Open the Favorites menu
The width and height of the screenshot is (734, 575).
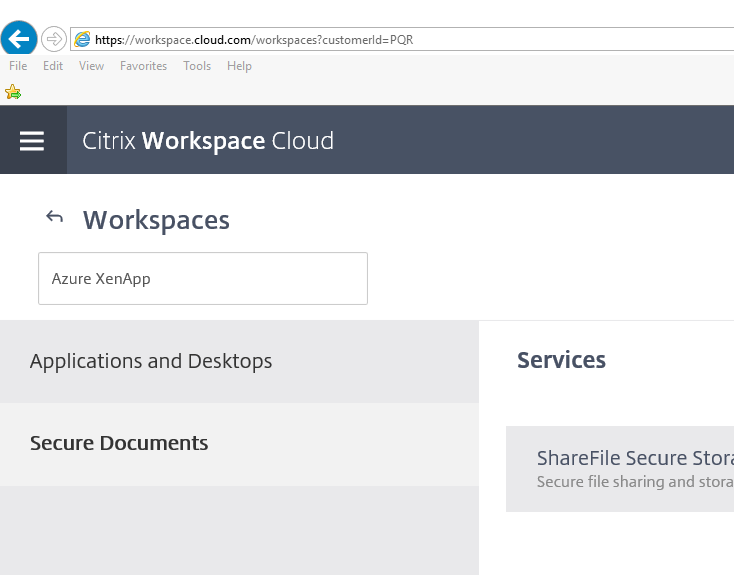coord(143,66)
